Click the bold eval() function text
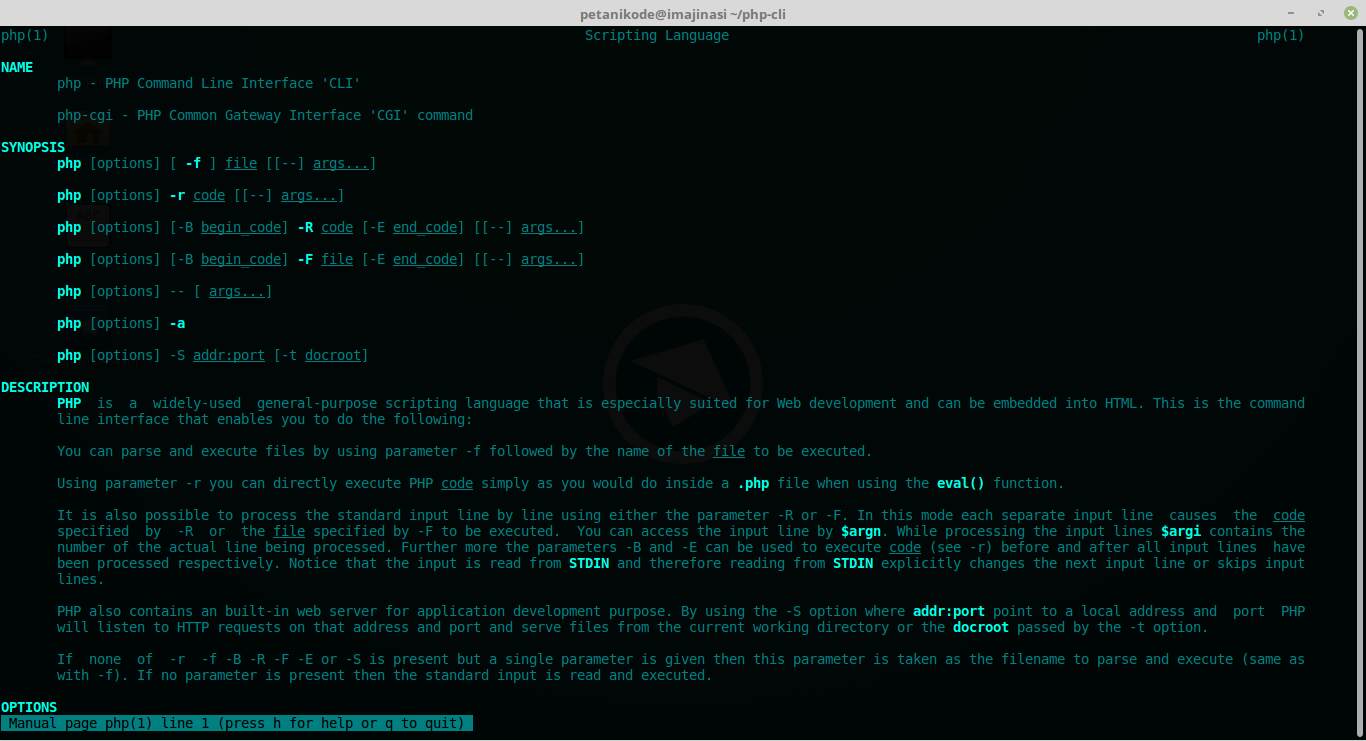The height and width of the screenshot is (741, 1366). click(961, 483)
